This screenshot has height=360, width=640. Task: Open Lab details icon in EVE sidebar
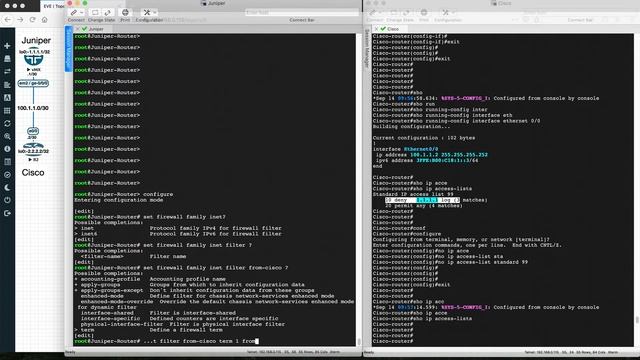point(7,162)
